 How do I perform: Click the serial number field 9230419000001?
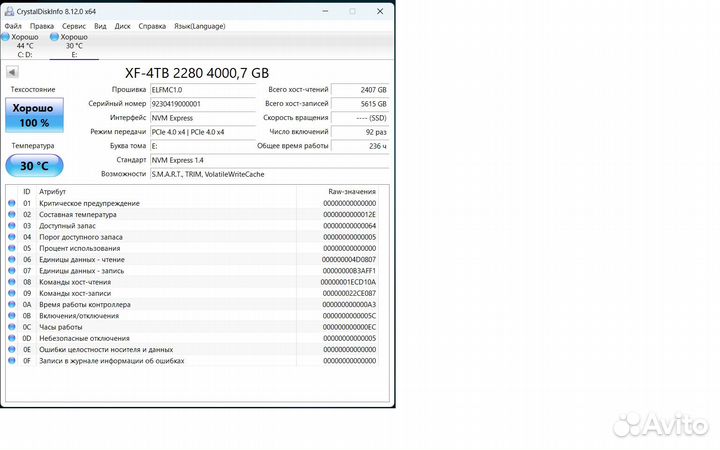[x=203, y=104]
